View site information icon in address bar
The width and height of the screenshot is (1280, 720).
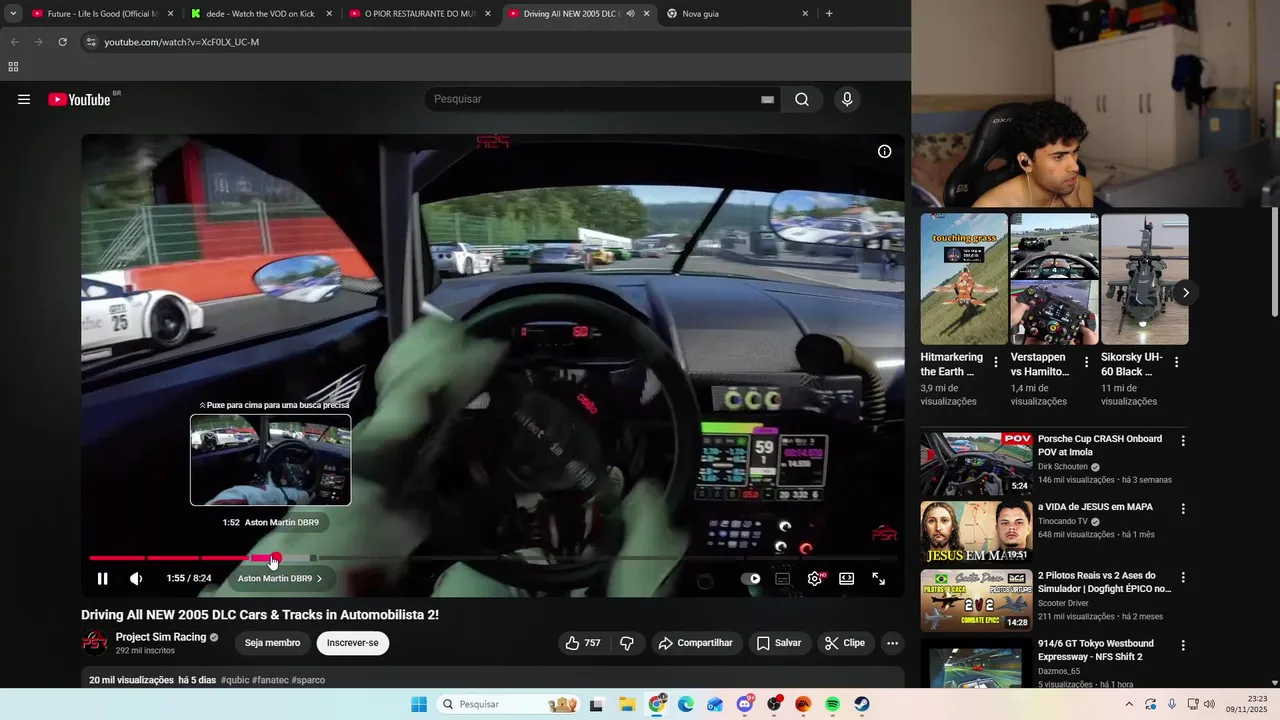click(x=91, y=42)
